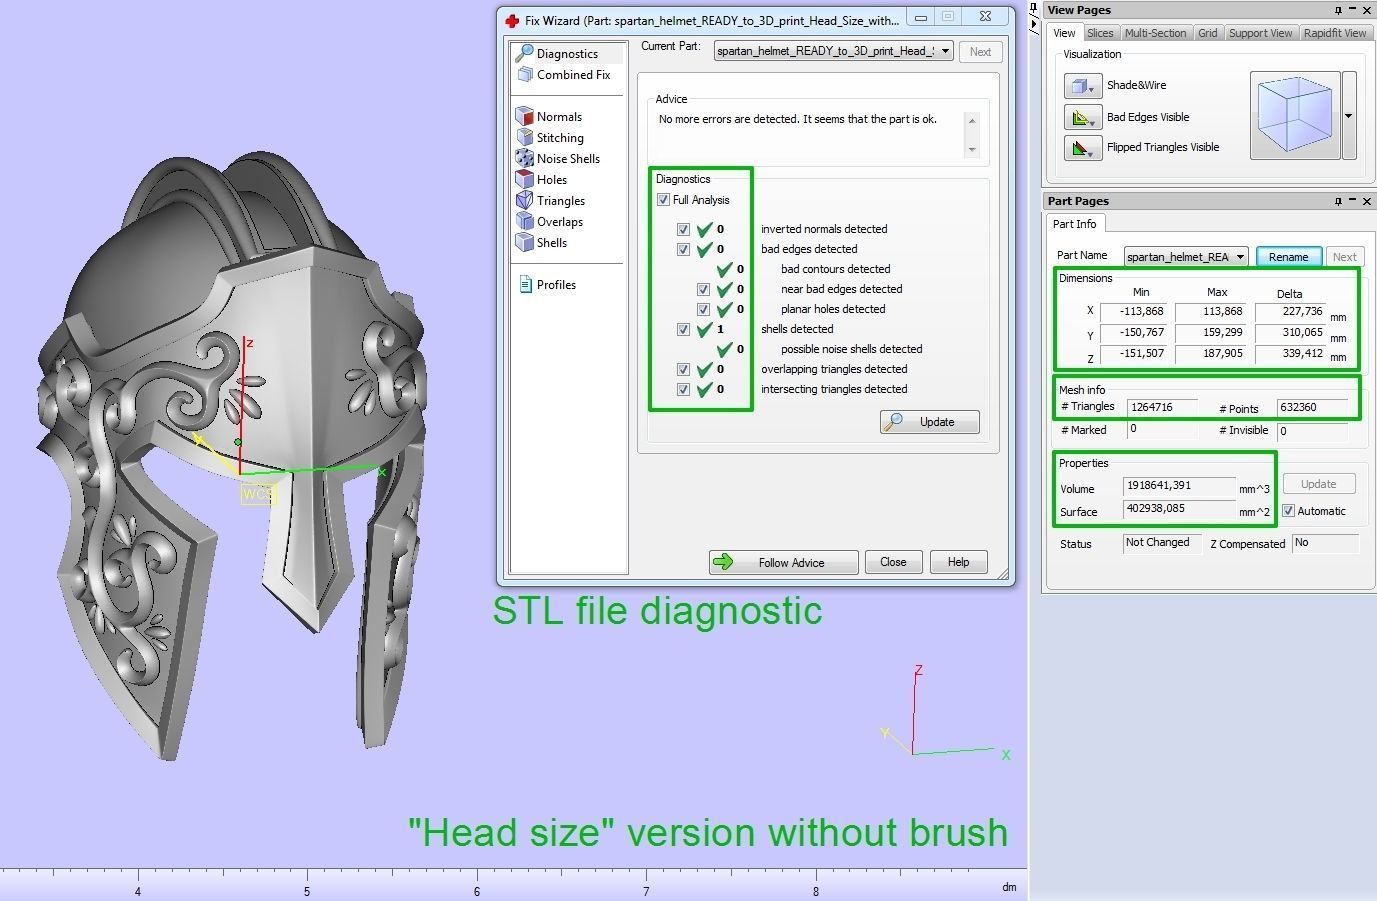
Task: Toggle intersecting triangles detection checkbox
Action: click(x=683, y=389)
